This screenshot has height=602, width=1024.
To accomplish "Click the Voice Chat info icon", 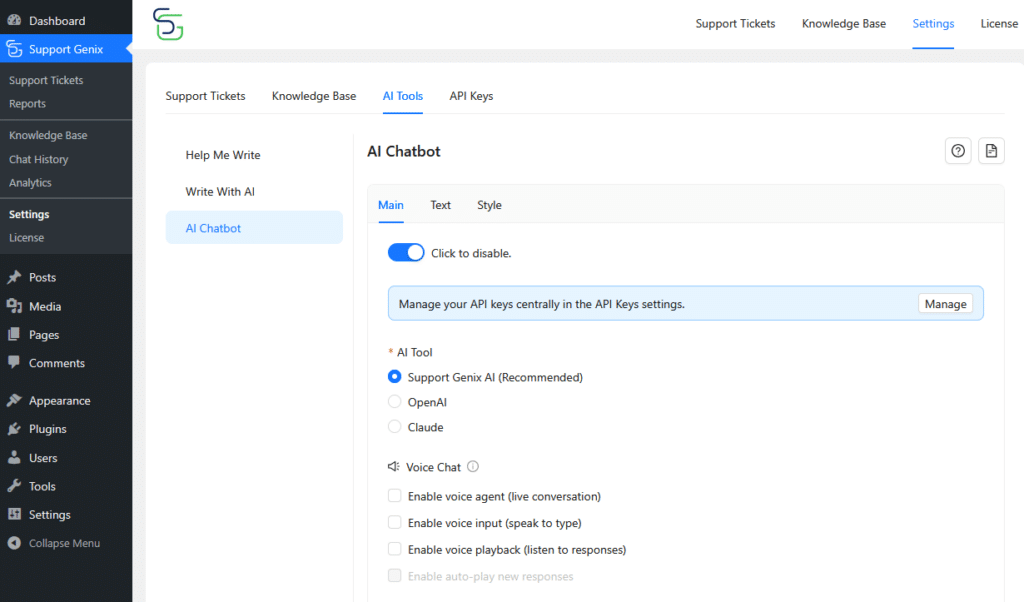I will point(473,466).
